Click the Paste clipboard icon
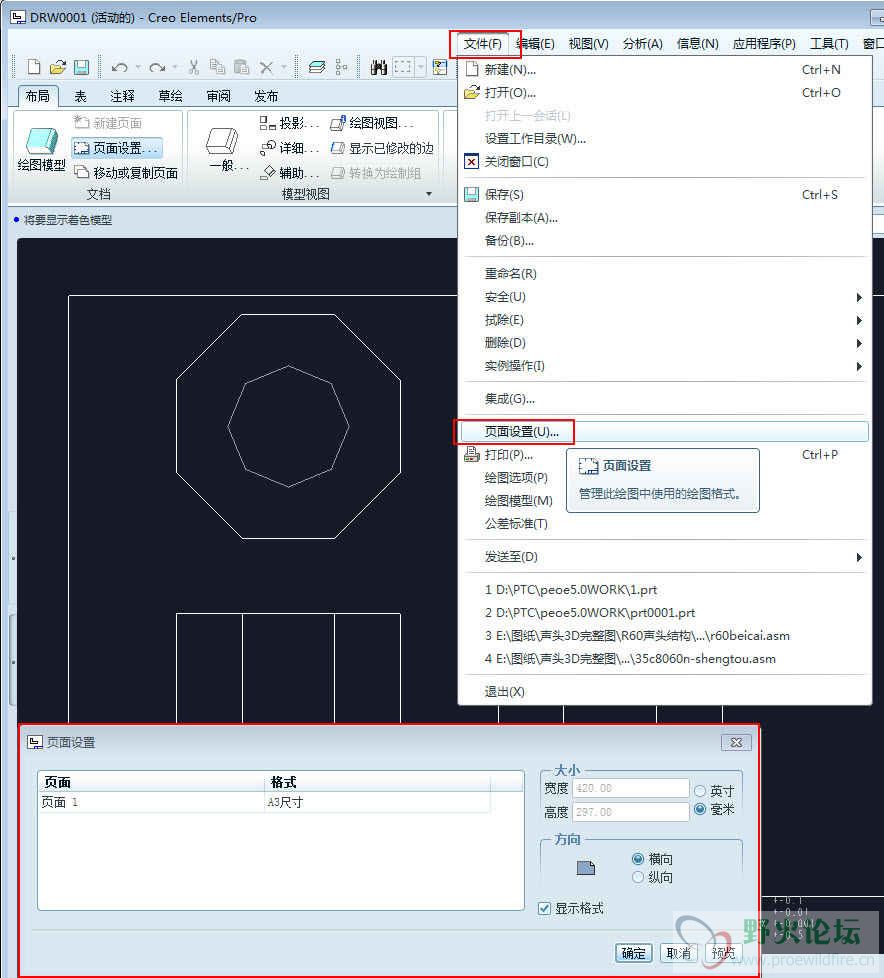884x978 pixels. point(241,67)
